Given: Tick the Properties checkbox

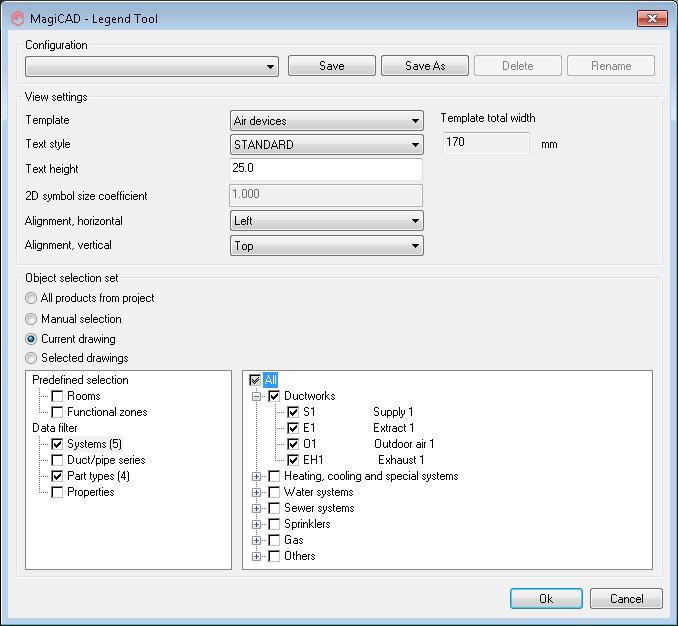Looking at the screenshot, I should 57,492.
